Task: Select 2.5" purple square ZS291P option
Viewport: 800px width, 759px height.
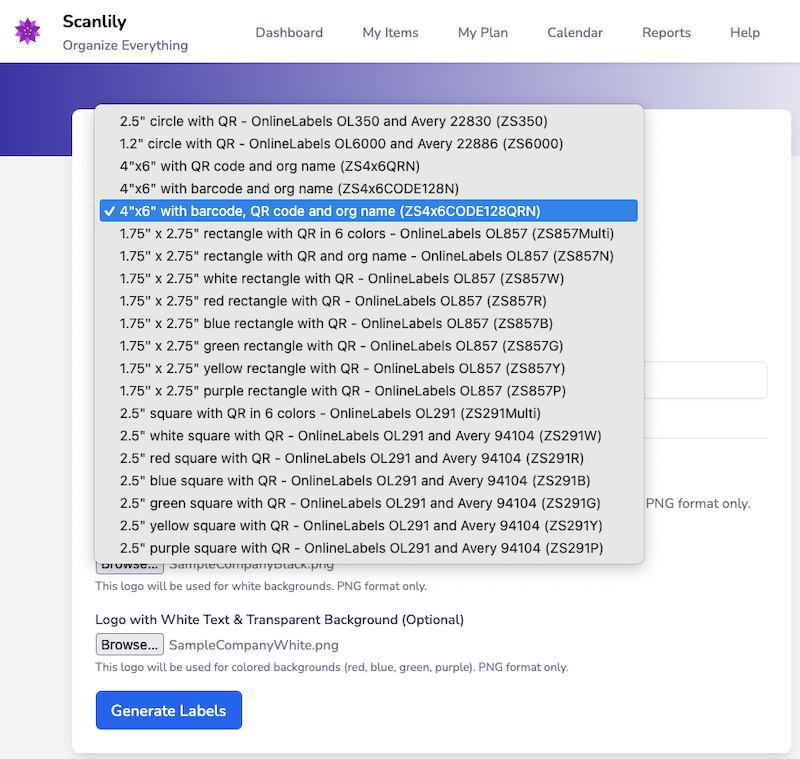Action: point(361,548)
